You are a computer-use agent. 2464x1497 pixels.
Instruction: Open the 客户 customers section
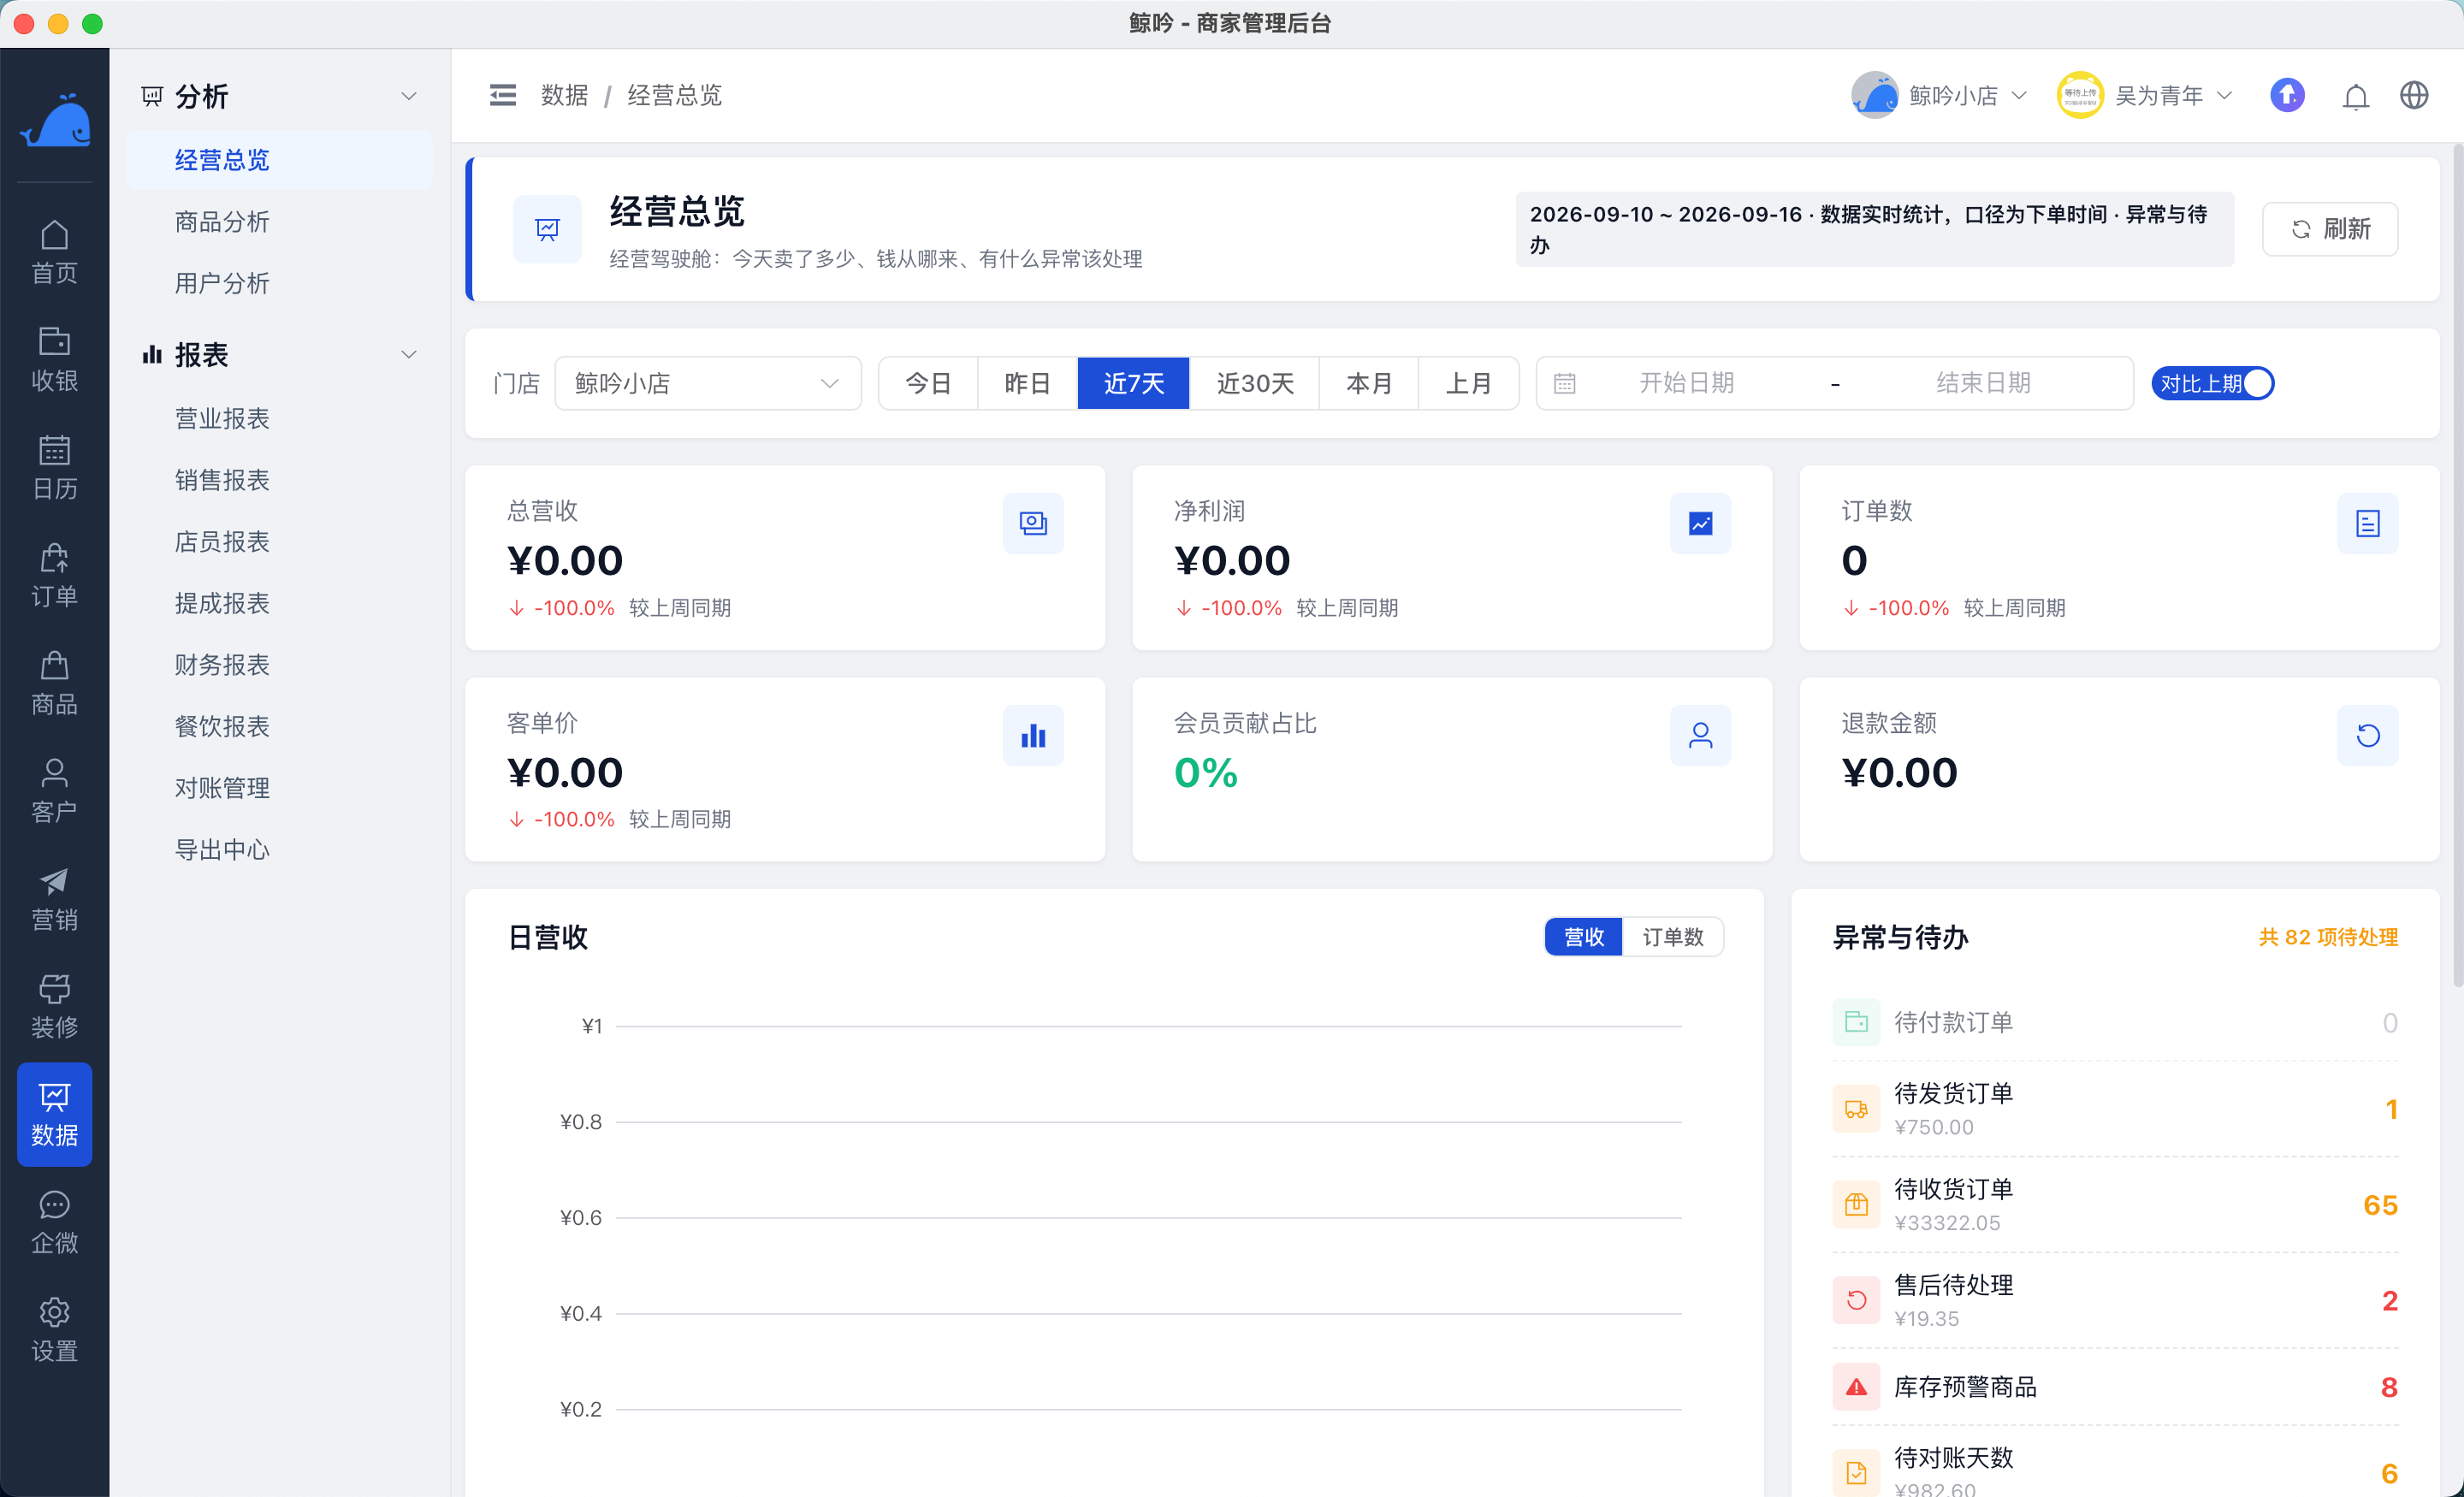[54, 791]
